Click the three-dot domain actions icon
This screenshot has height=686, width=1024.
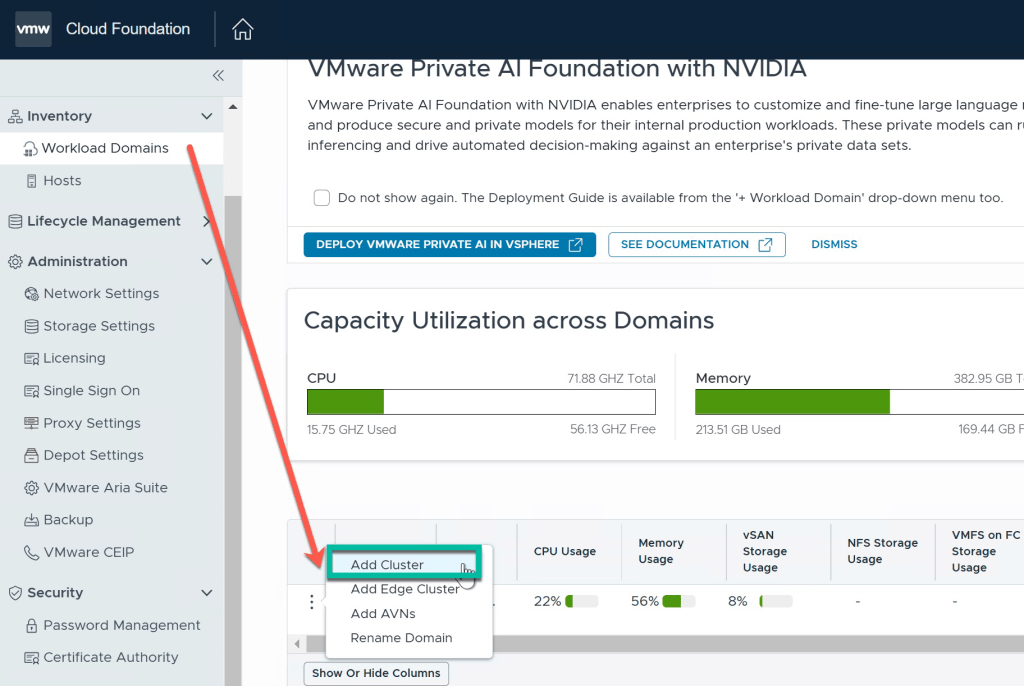click(x=312, y=602)
